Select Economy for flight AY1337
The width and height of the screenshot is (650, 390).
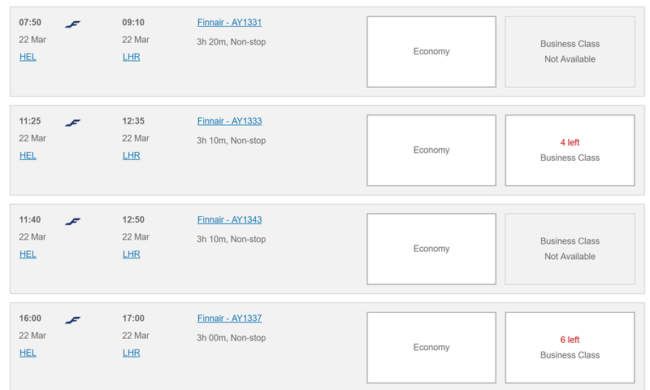coord(431,348)
